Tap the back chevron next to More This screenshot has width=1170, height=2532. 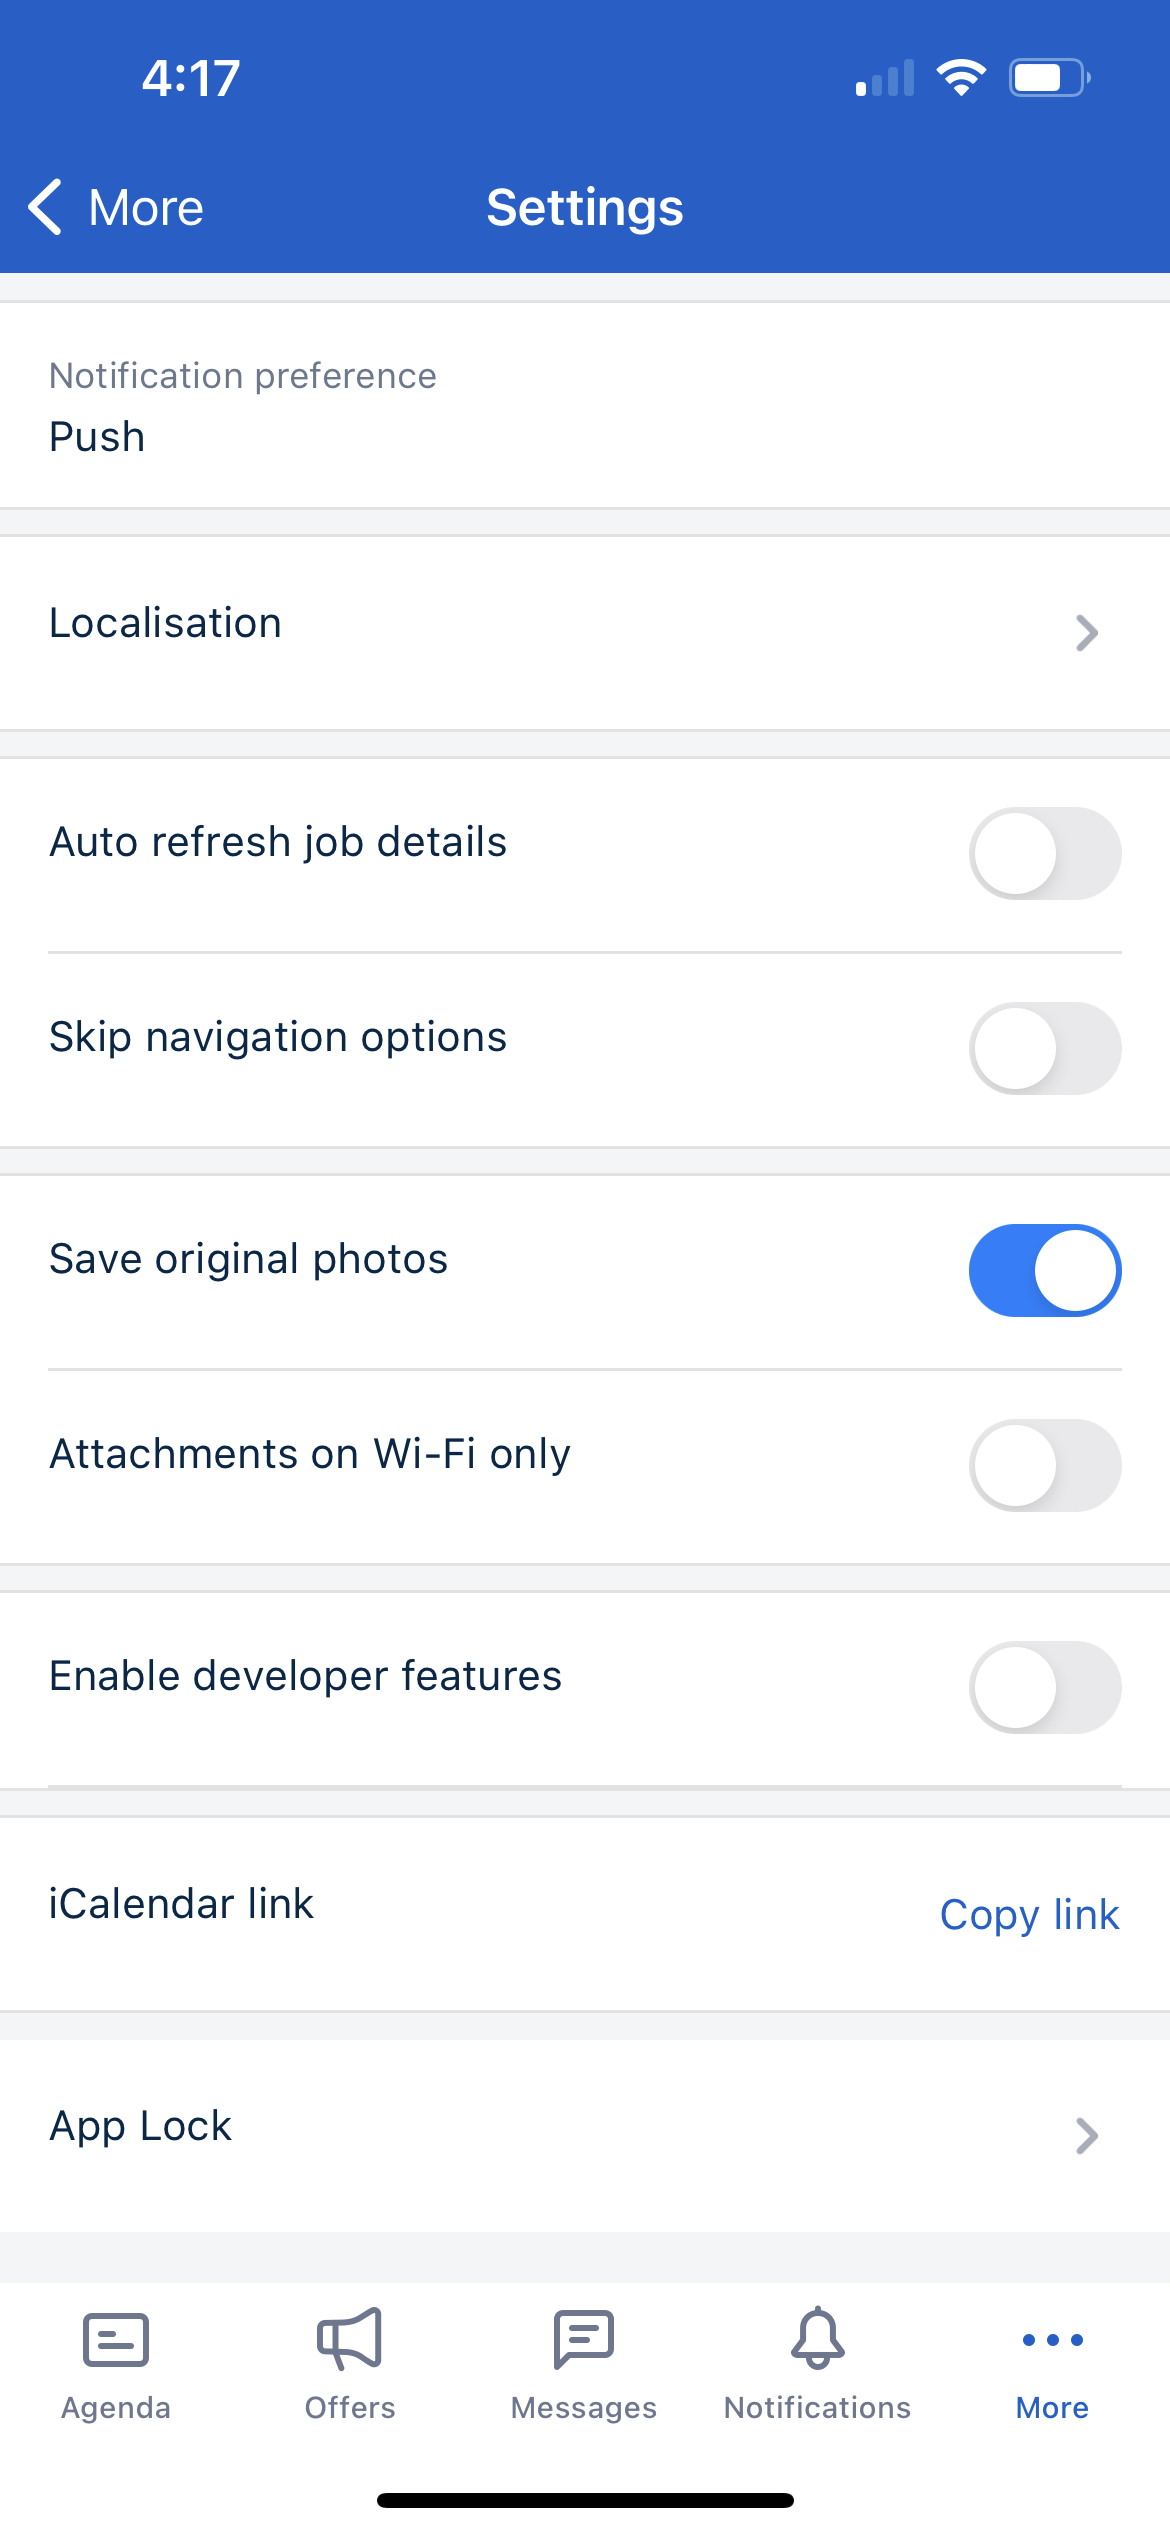[x=45, y=207]
